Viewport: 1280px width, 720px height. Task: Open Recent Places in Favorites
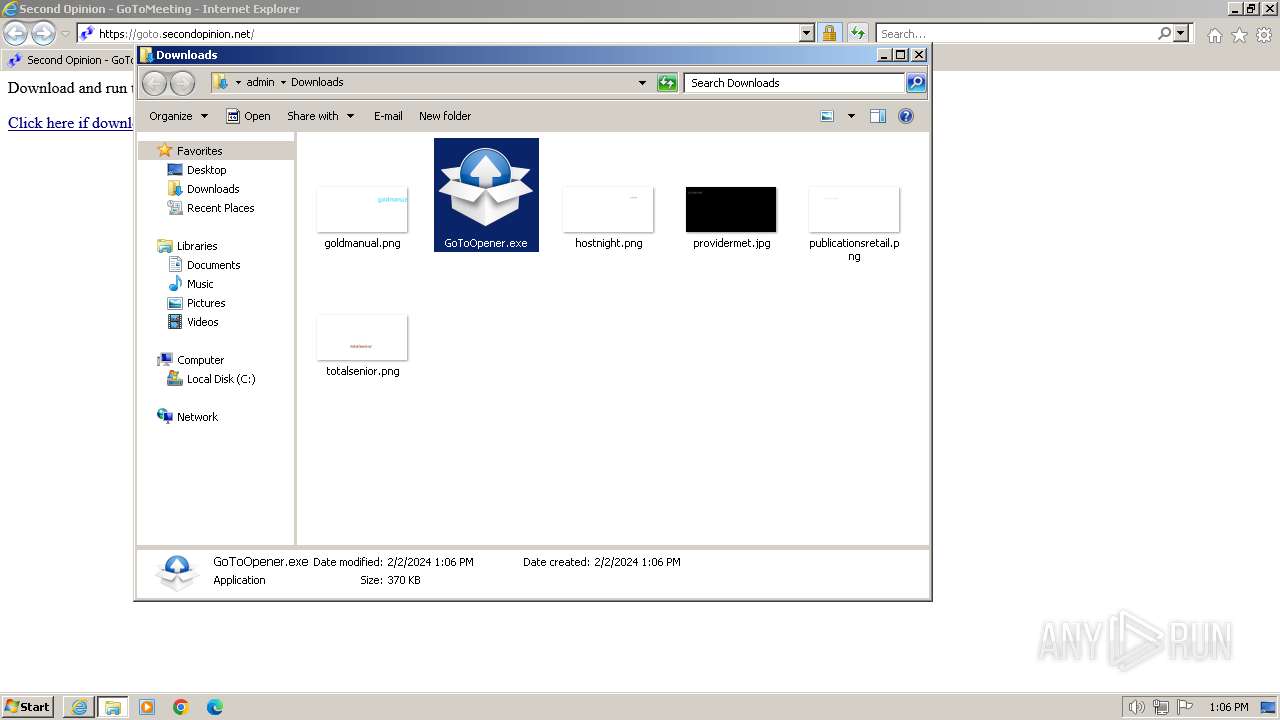220,208
